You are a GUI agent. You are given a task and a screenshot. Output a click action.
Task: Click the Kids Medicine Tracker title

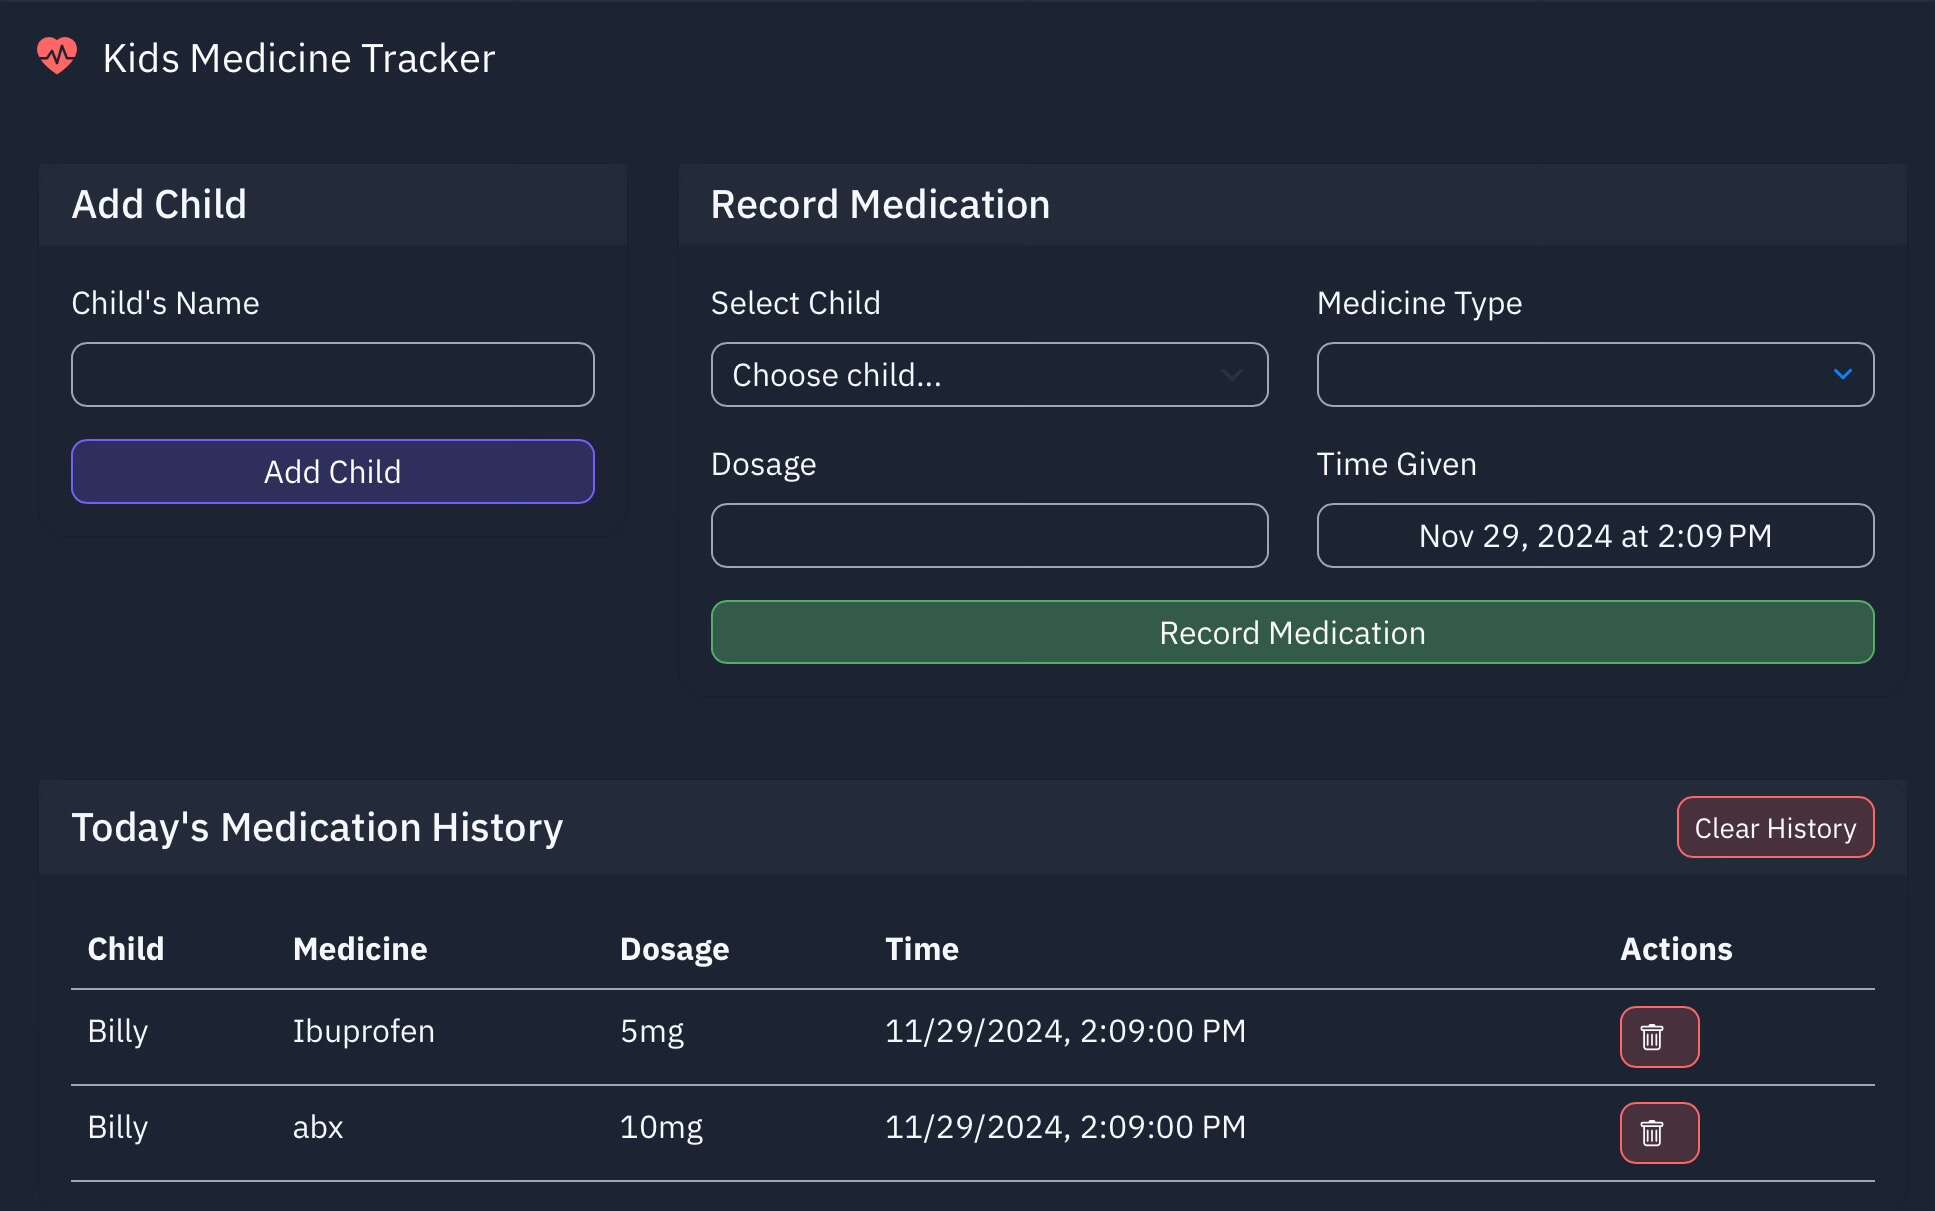click(299, 58)
